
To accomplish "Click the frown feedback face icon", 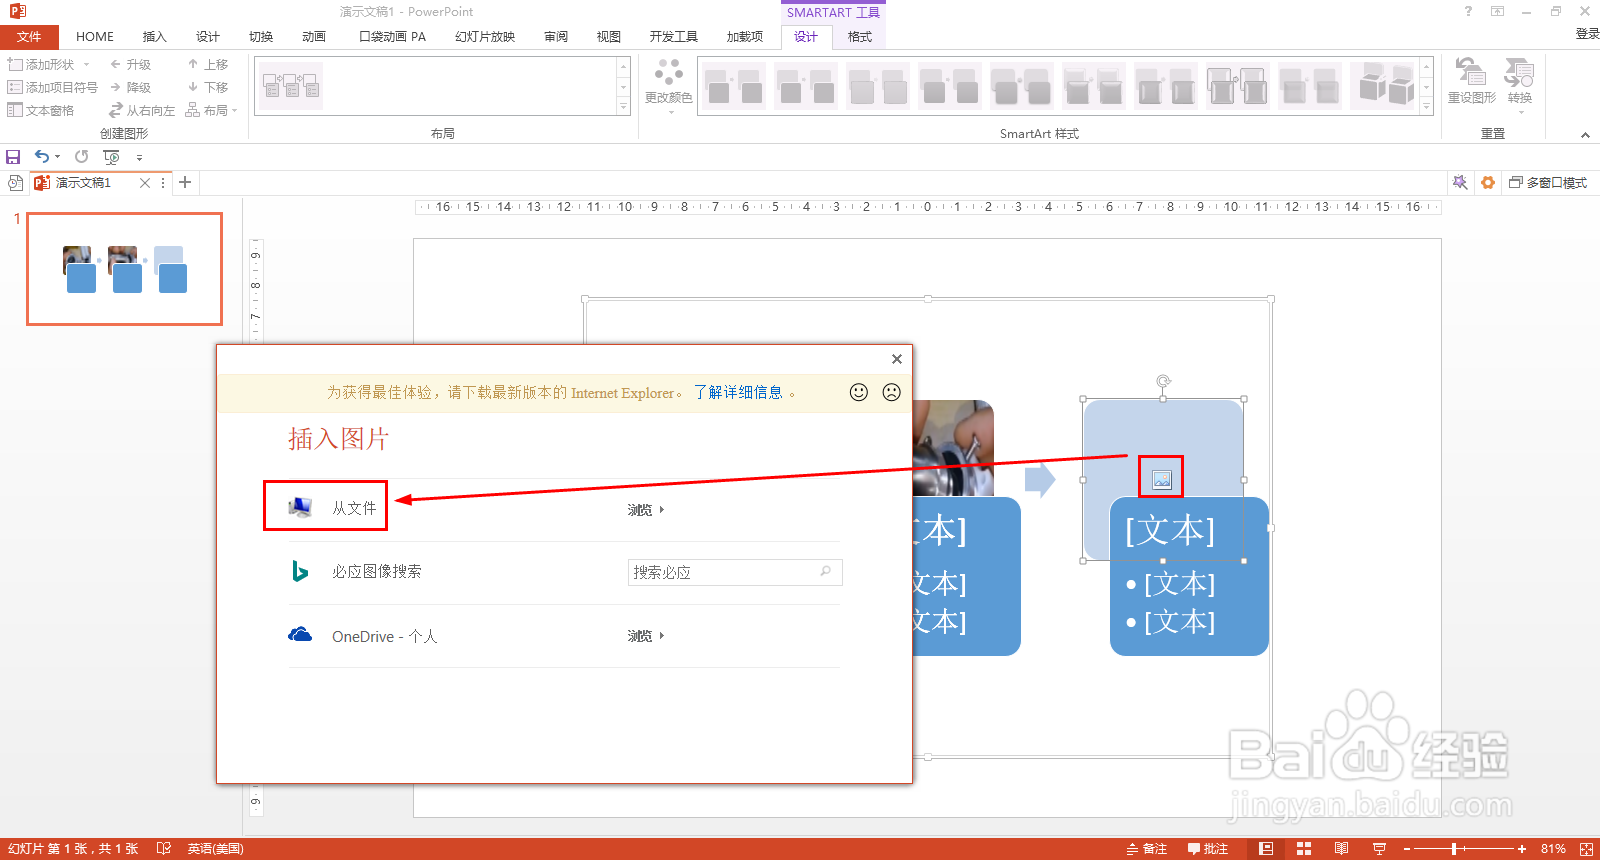I will coord(892,392).
